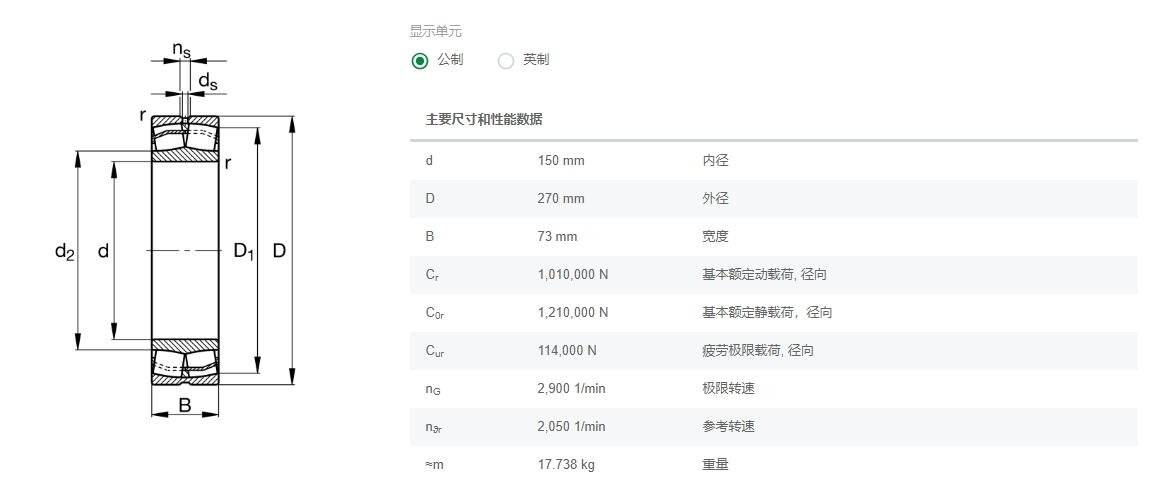Click the 极限转速 description cell
Screen dimensions: 1157x501
(x=728, y=388)
